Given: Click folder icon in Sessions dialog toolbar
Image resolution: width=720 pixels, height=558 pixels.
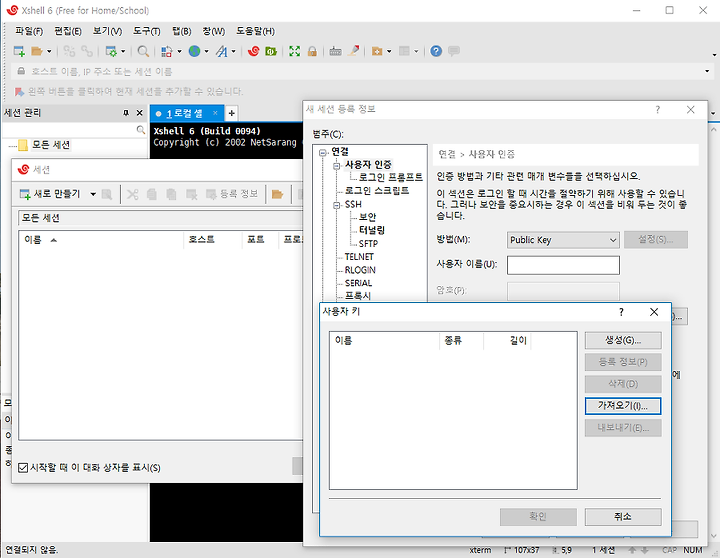Looking at the screenshot, I should 277,194.
